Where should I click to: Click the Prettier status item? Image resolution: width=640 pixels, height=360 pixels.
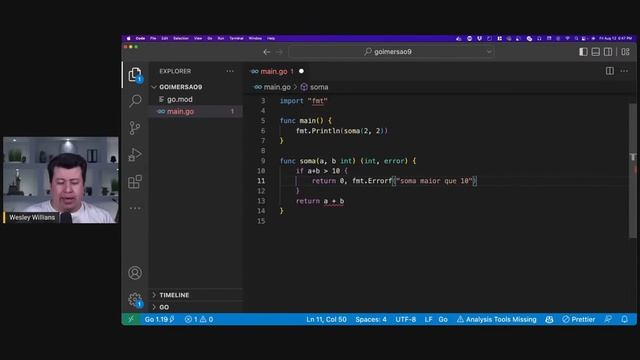(578, 319)
